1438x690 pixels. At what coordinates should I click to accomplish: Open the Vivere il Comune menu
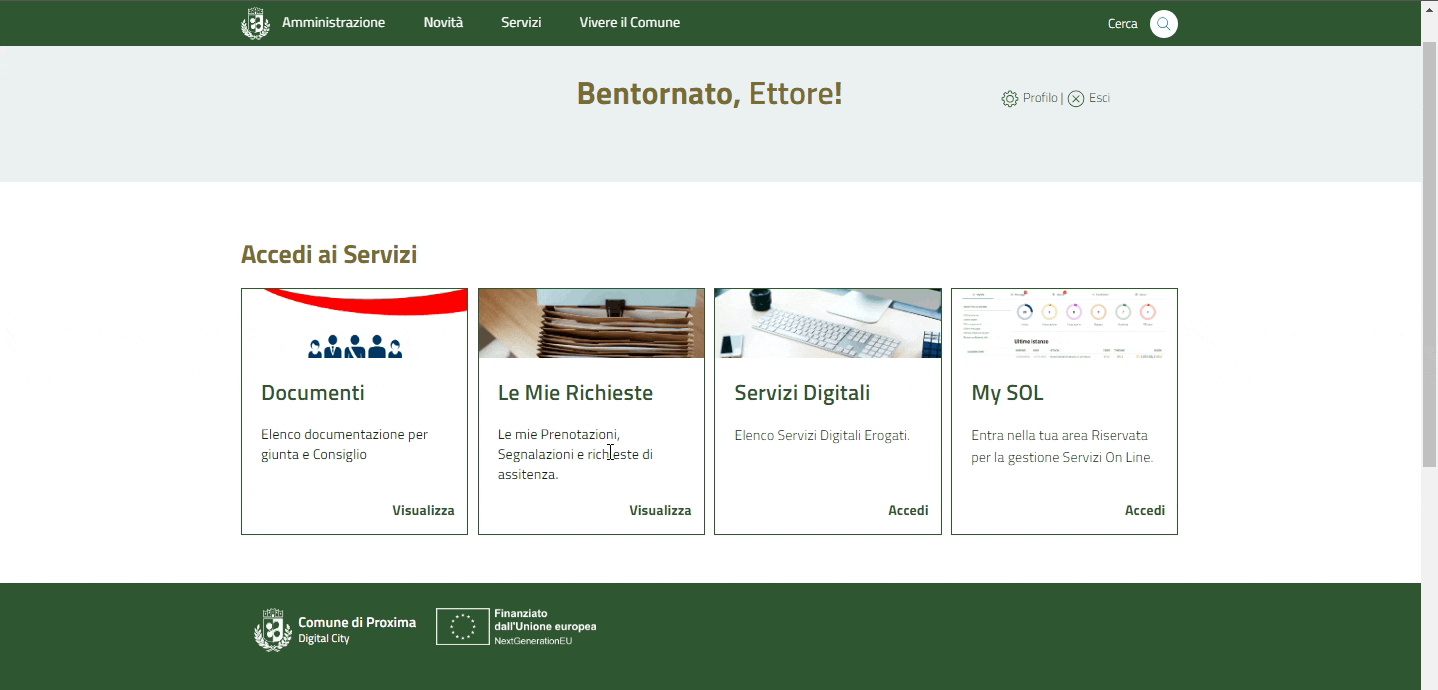[x=629, y=23]
